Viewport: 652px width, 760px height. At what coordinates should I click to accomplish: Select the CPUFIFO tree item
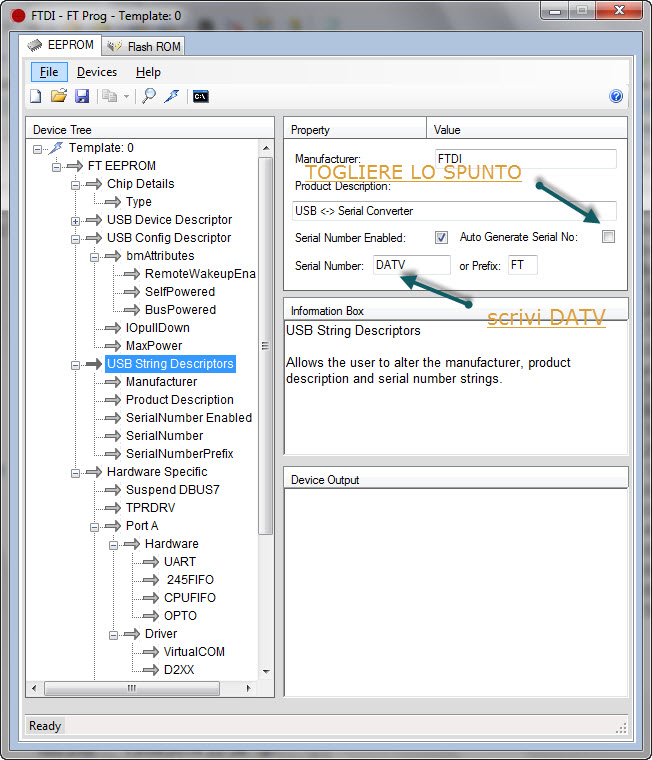pyautogui.click(x=190, y=598)
